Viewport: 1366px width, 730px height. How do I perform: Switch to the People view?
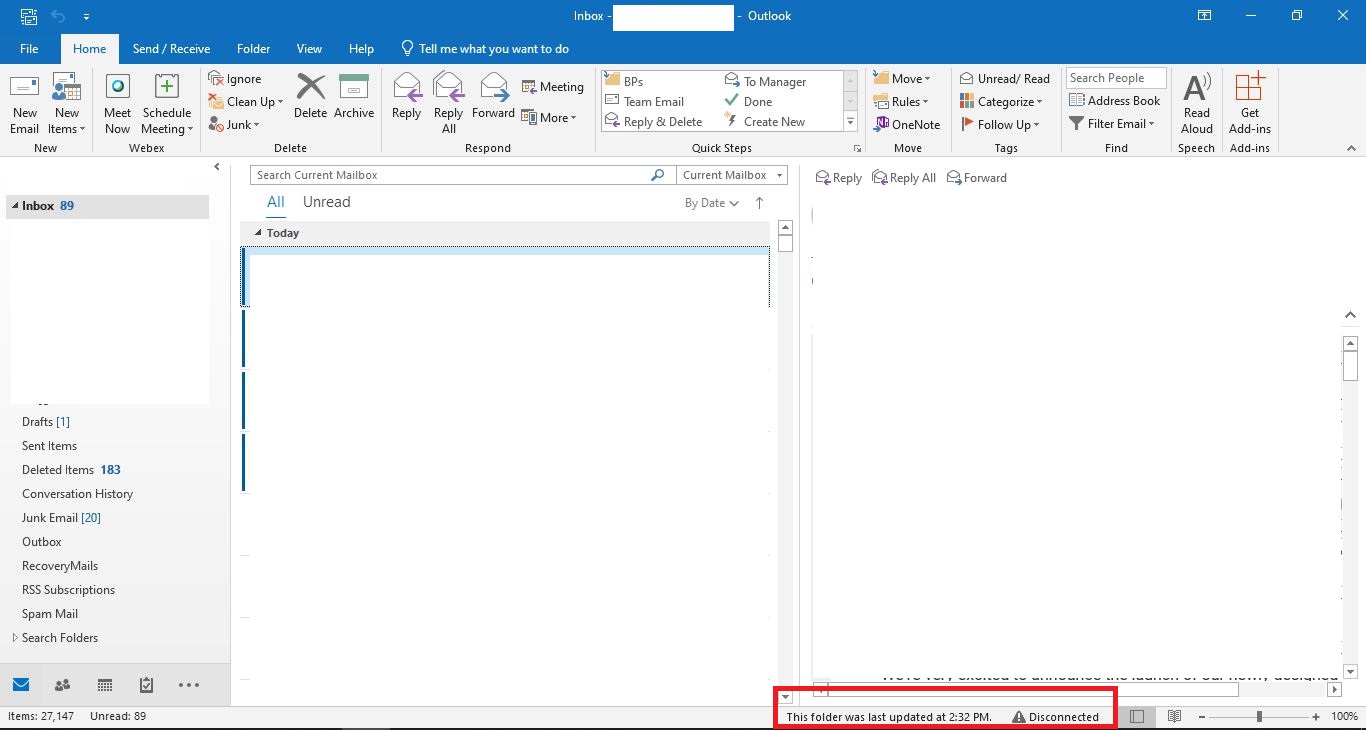(x=62, y=685)
